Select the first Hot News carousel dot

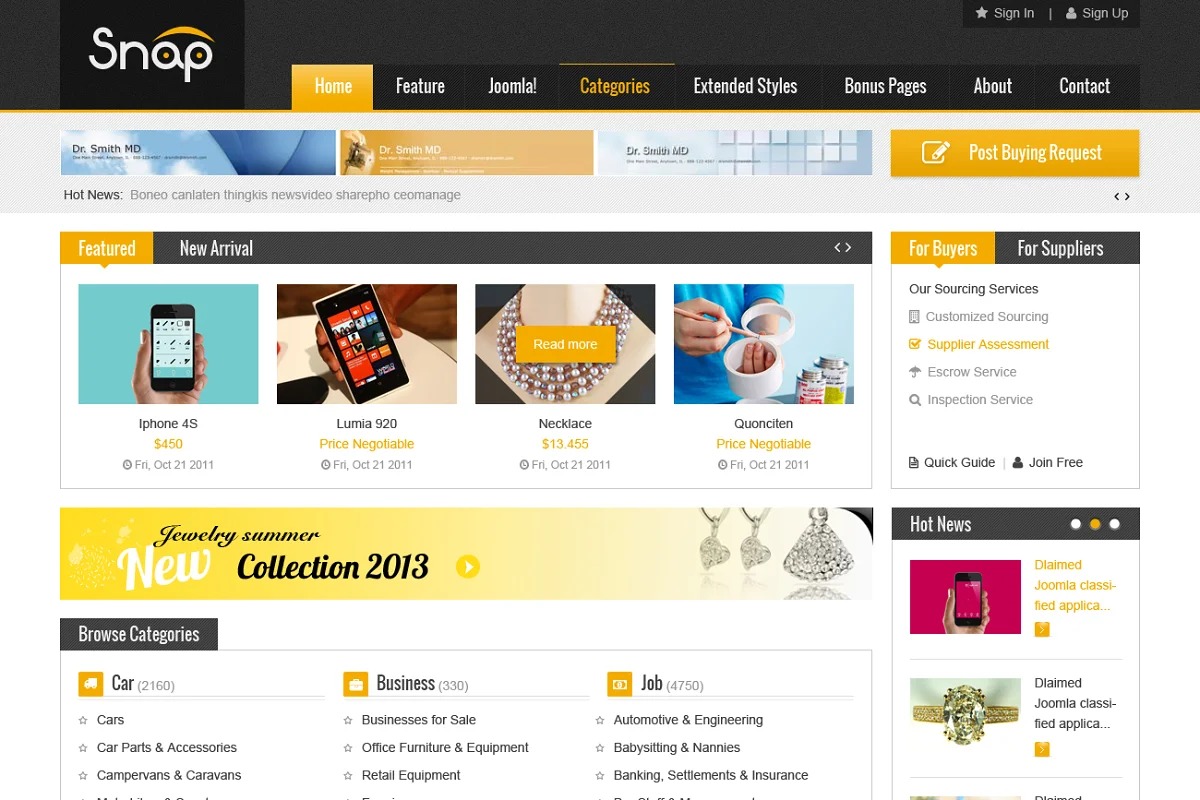click(x=1076, y=524)
